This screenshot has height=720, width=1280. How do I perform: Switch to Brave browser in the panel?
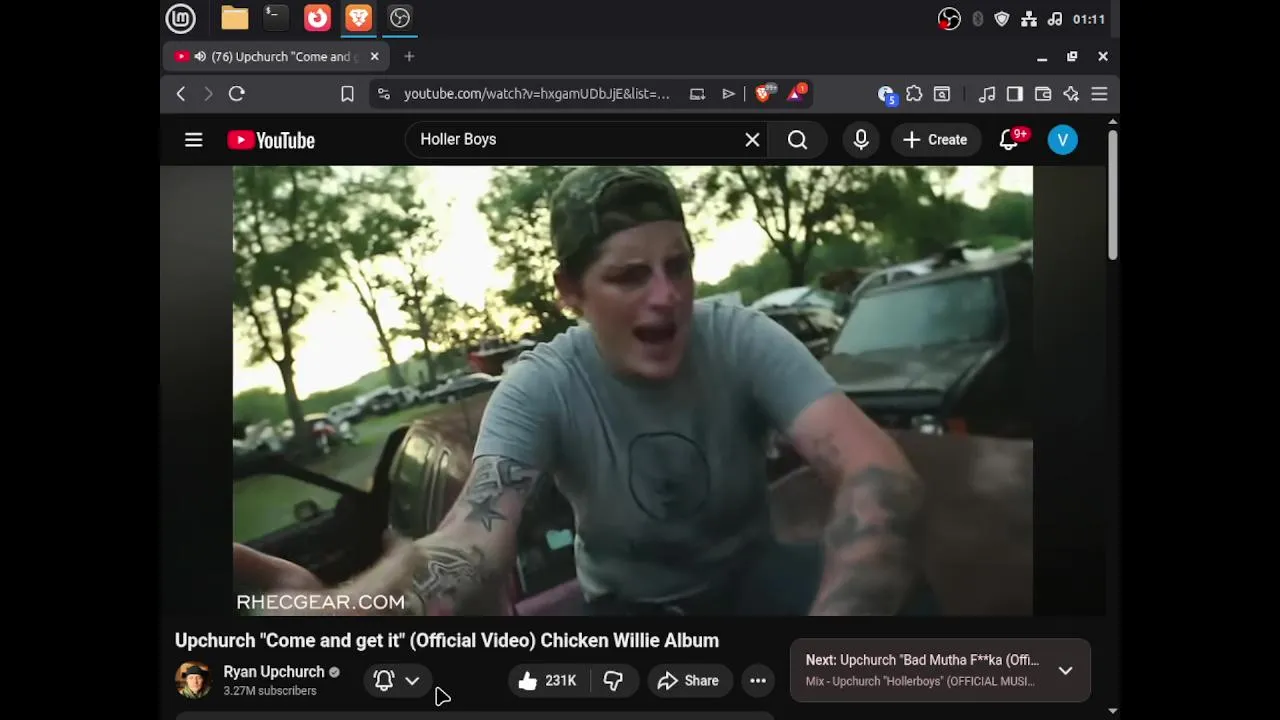point(358,18)
